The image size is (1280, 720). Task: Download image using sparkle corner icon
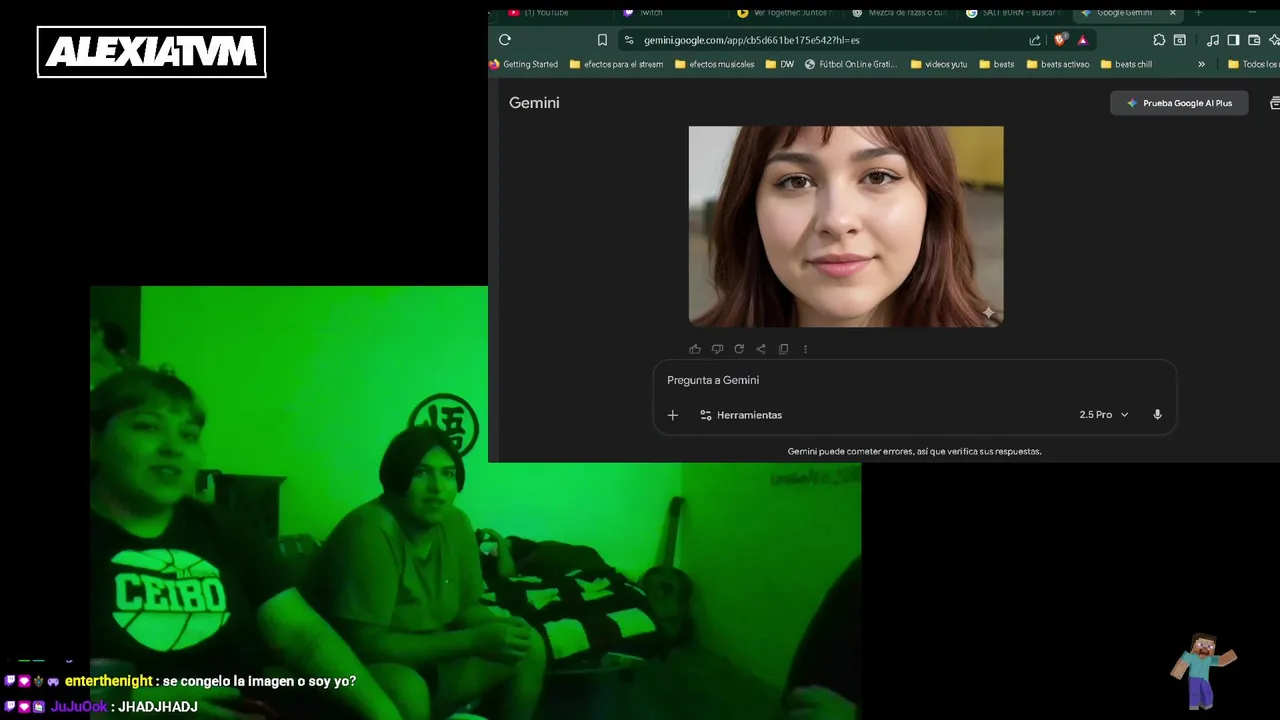[988, 313]
